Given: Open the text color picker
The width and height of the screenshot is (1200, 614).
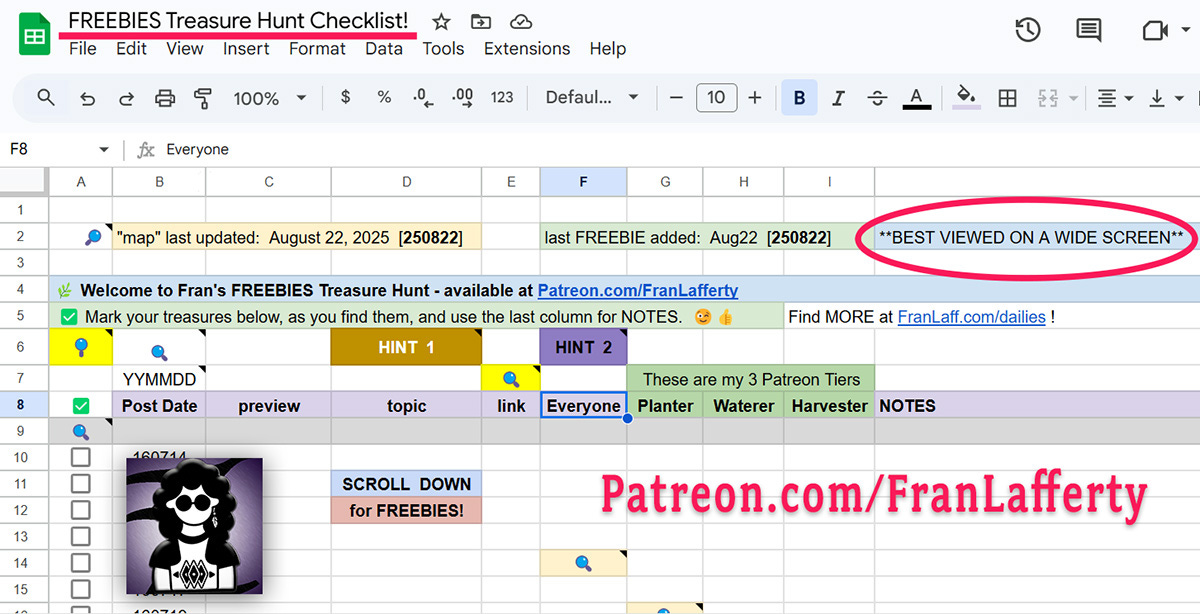Looking at the screenshot, I should point(916,97).
